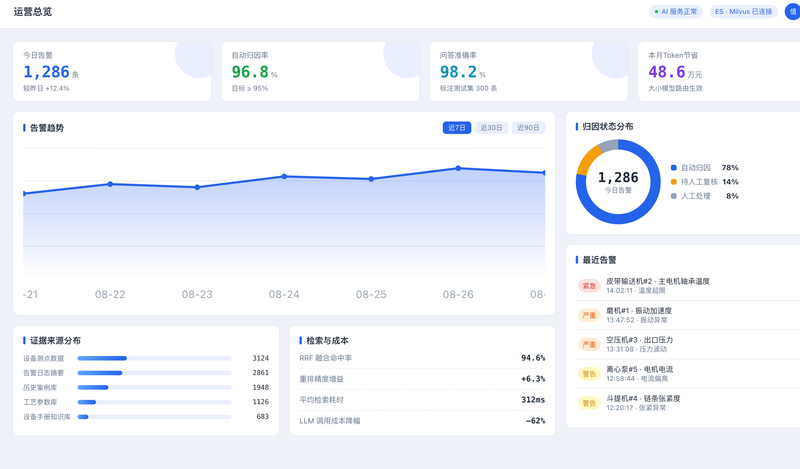Switch the trend chart to 近30日
This screenshot has width=800, height=469.
(491, 128)
